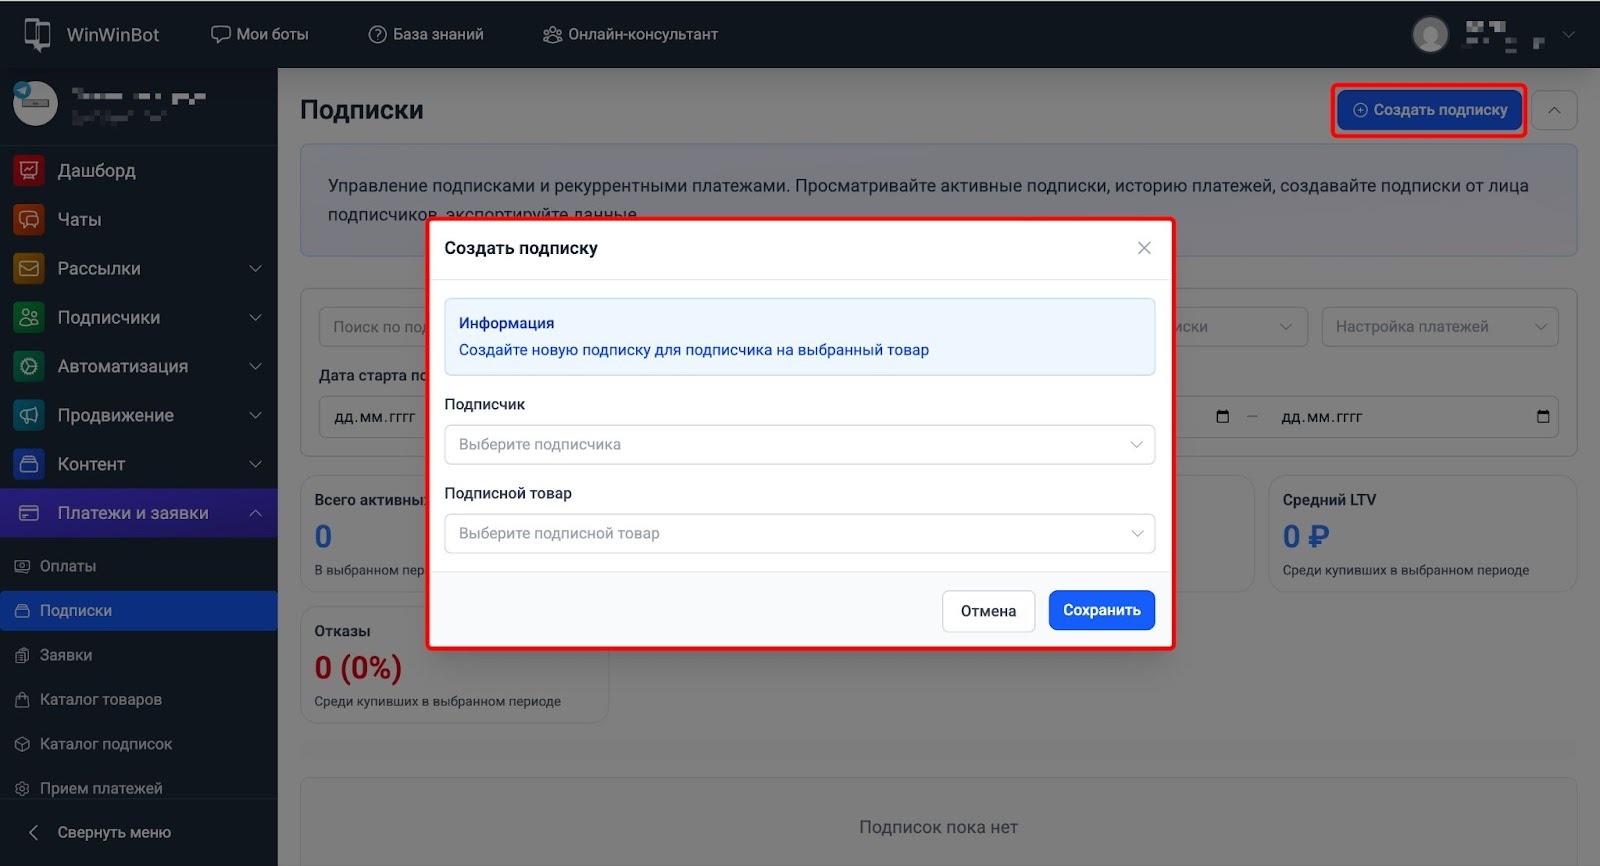Close the 'Создать подписку' dialog
Image resolution: width=1600 pixels, height=866 pixels.
click(1144, 248)
